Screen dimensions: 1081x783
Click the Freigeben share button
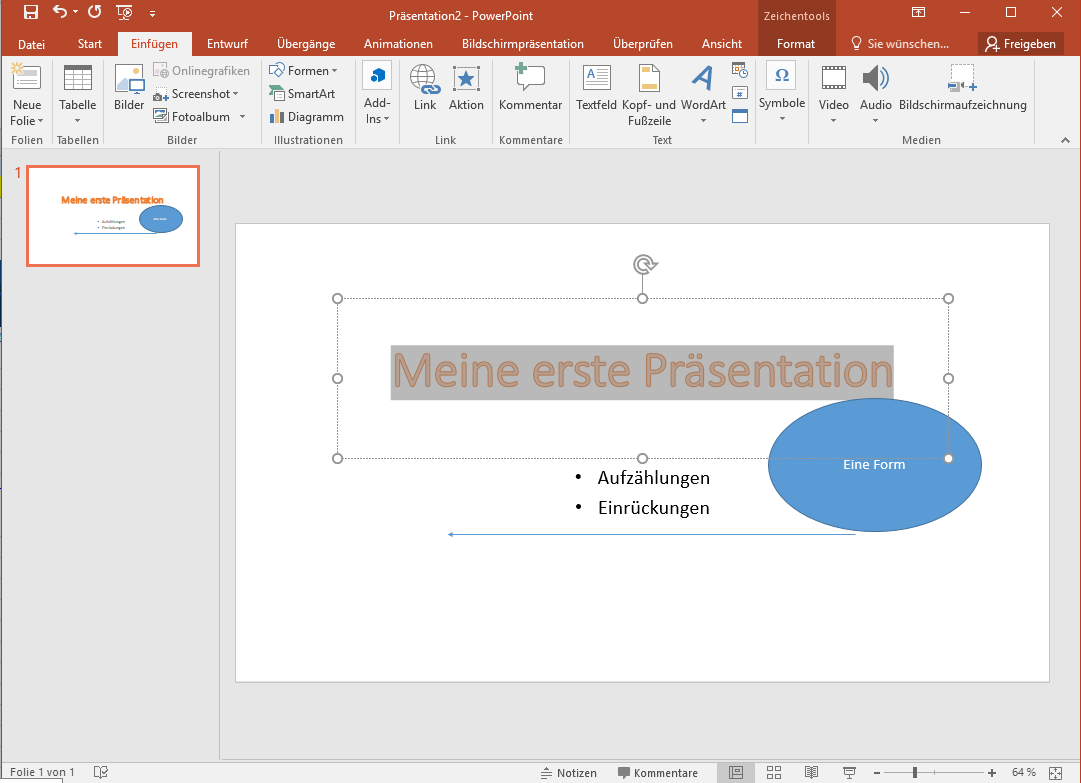pyautogui.click(x=1020, y=44)
